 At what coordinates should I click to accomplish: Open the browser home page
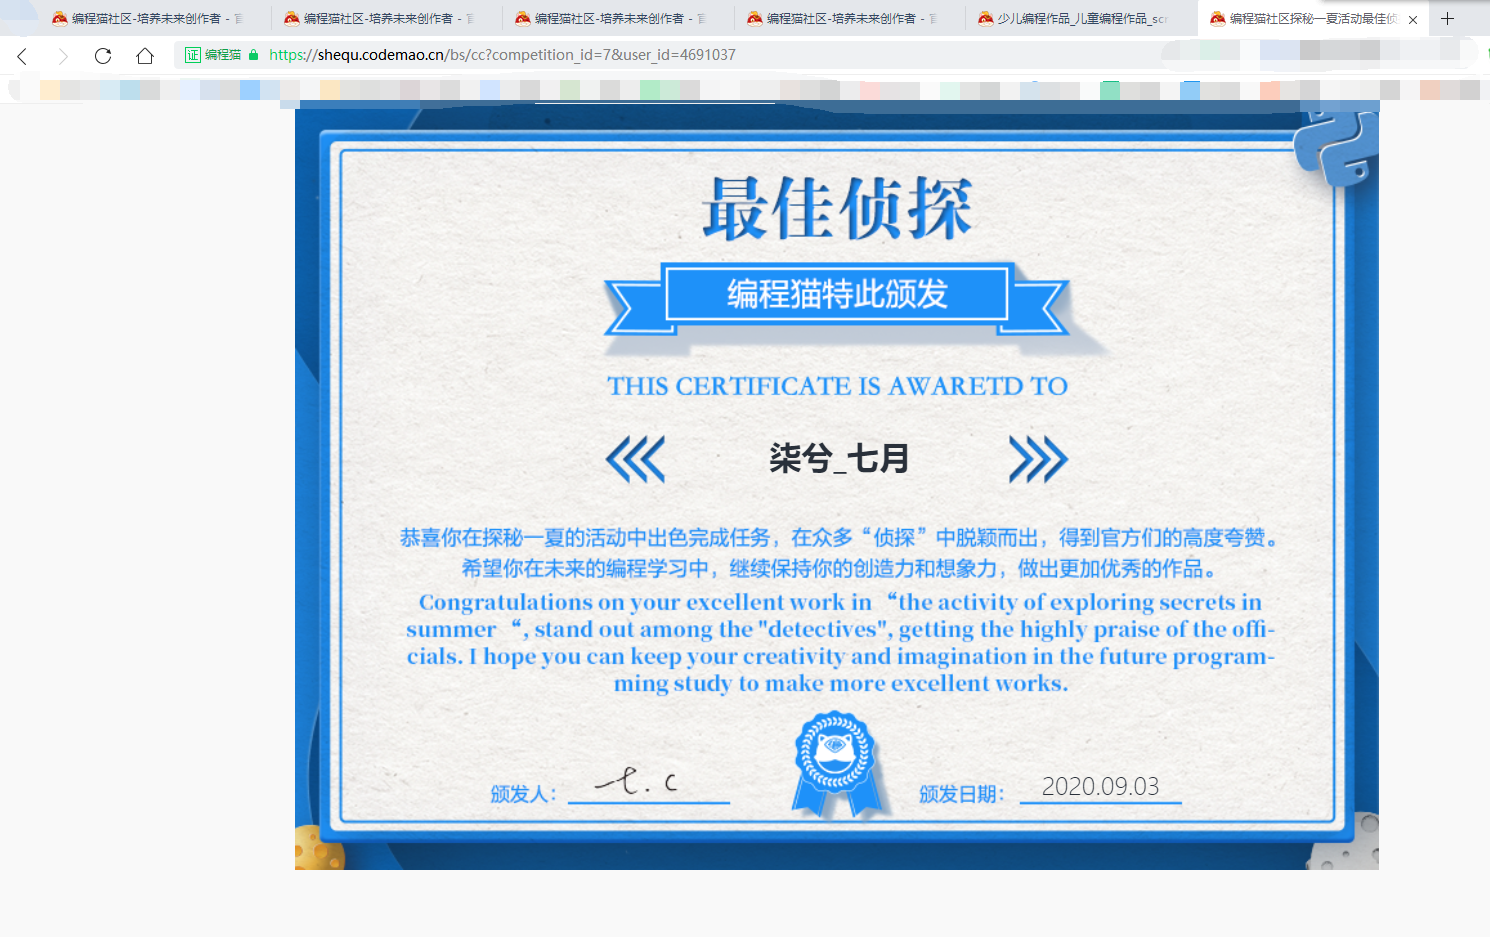[145, 56]
